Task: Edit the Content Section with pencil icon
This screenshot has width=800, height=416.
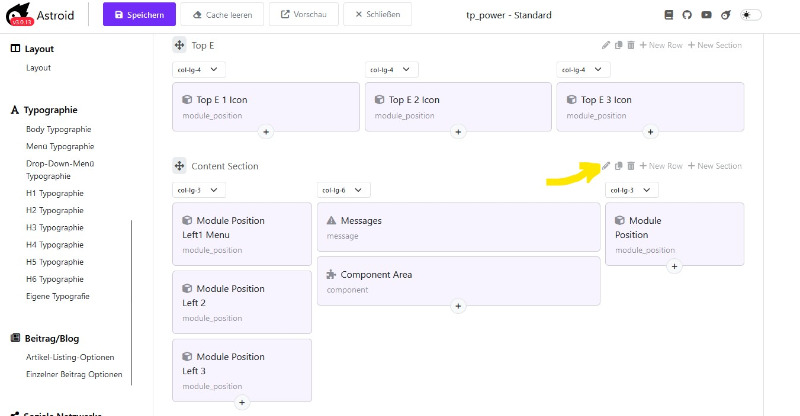Action: [606, 166]
